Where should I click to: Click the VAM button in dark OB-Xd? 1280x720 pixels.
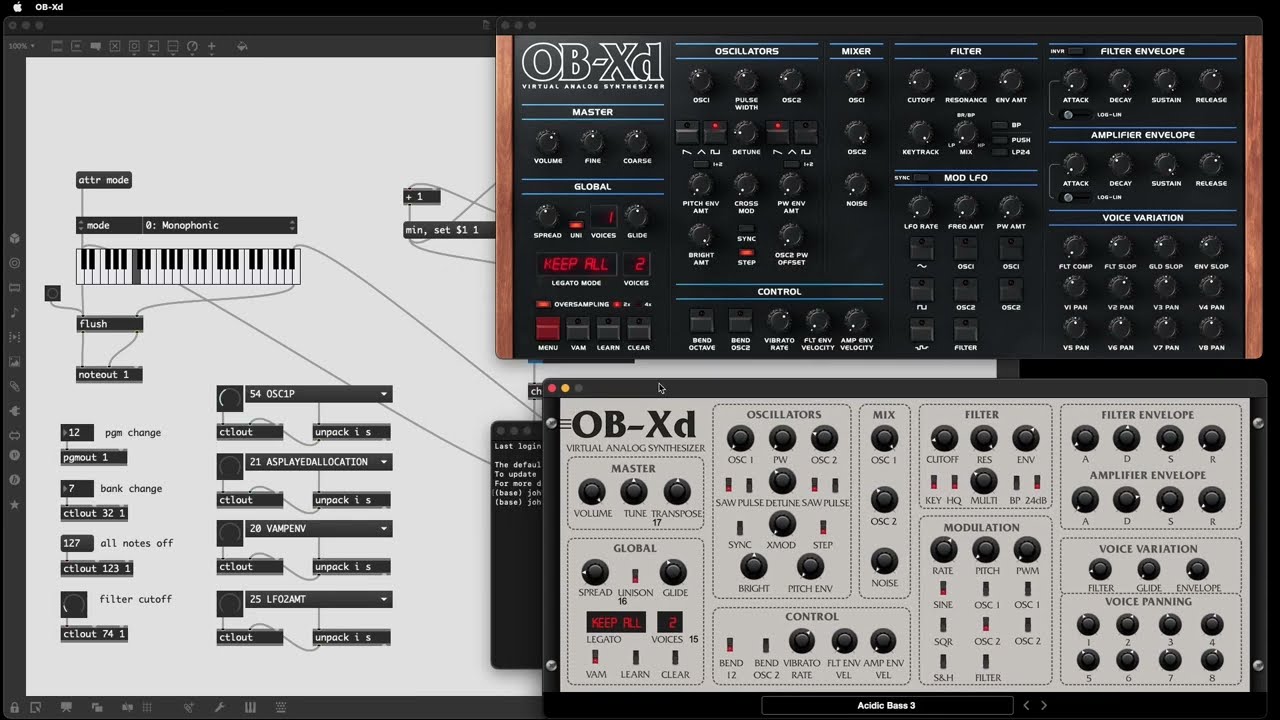tap(578, 329)
